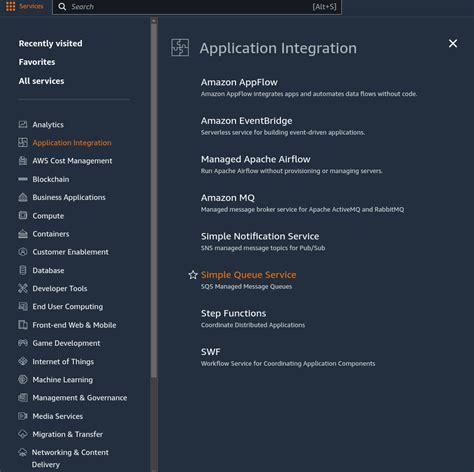Open the Customer Enablement category
The height and width of the screenshot is (472, 474).
(x=70, y=252)
